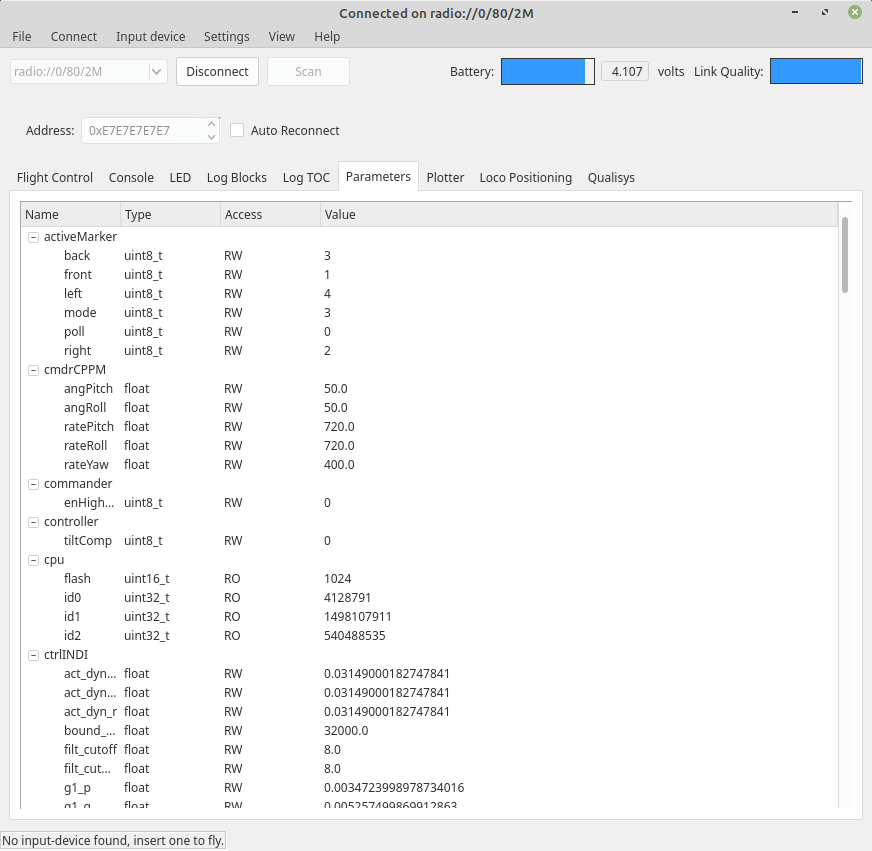Image resolution: width=872 pixels, height=851 pixels.
Task: Click the address spinner down arrow
Action: (211, 136)
